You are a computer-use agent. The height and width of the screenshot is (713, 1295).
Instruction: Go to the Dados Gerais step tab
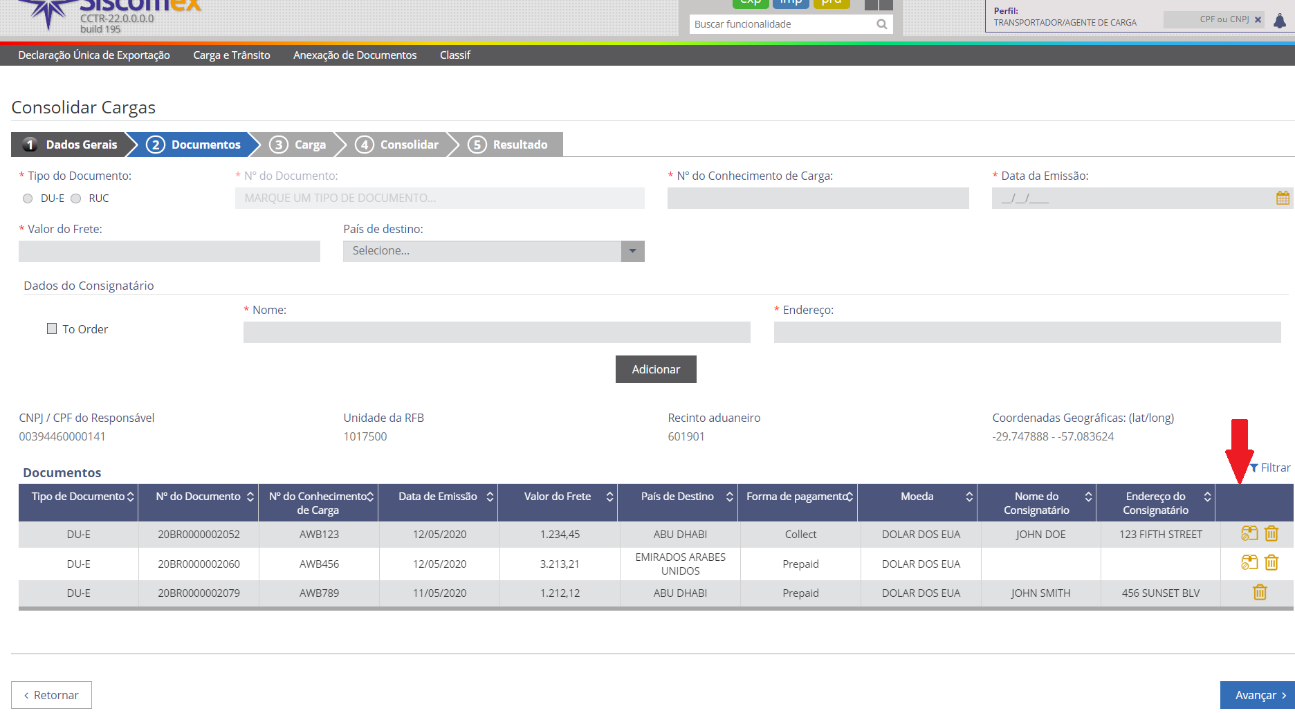pyautogui.click(x=72, y=145)
